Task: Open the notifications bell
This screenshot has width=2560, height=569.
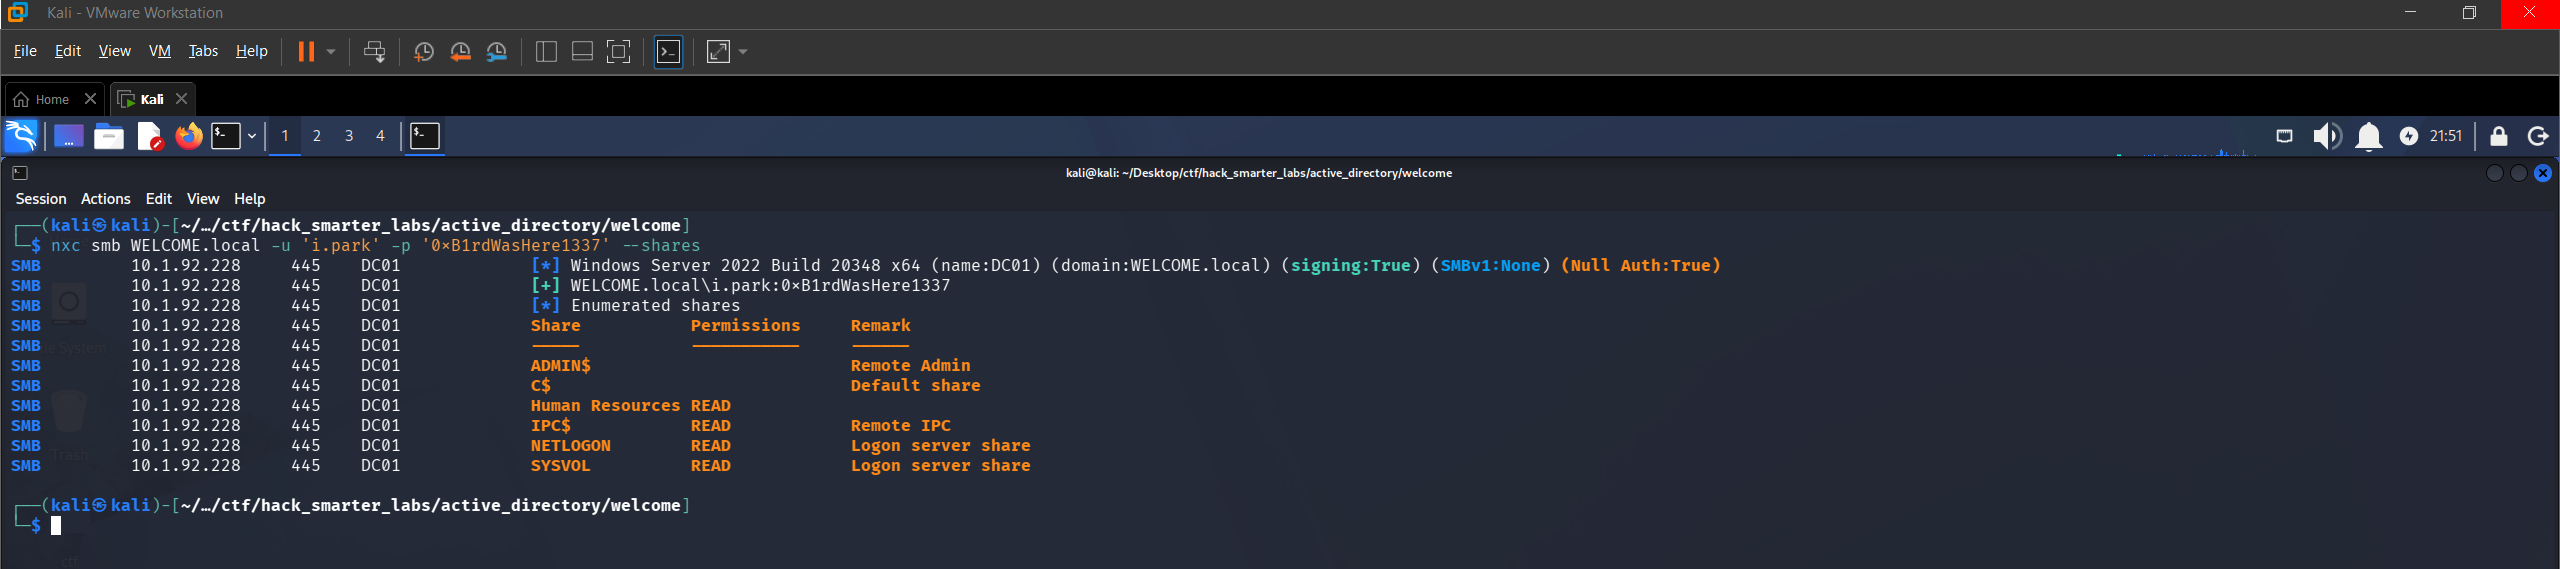Action: (2368, 136)
